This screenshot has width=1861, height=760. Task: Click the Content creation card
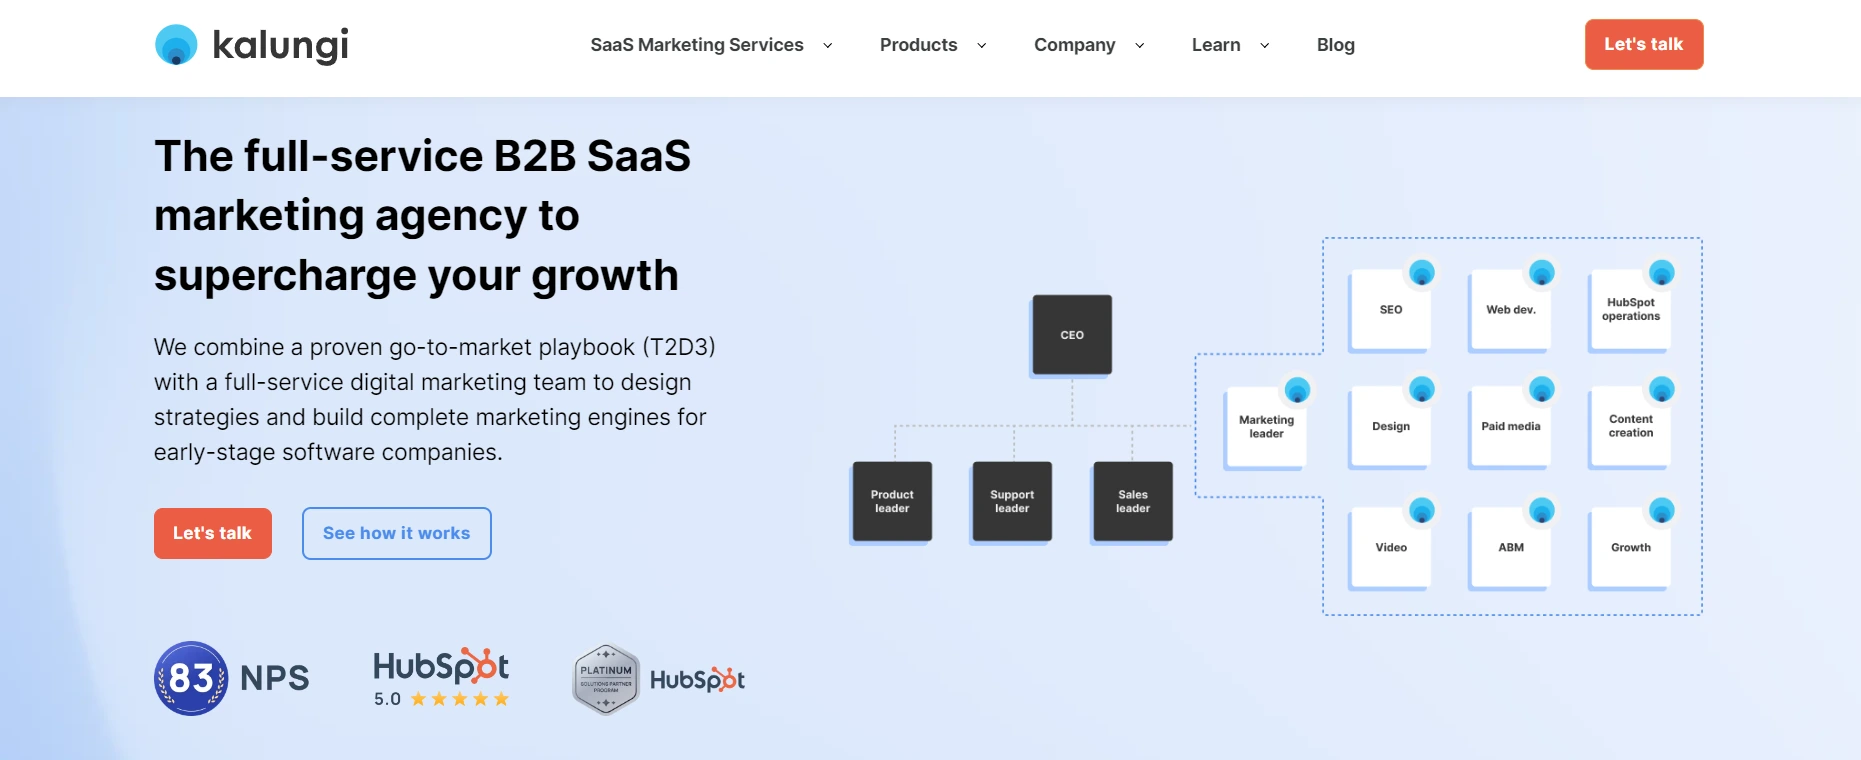(1631, 427)
